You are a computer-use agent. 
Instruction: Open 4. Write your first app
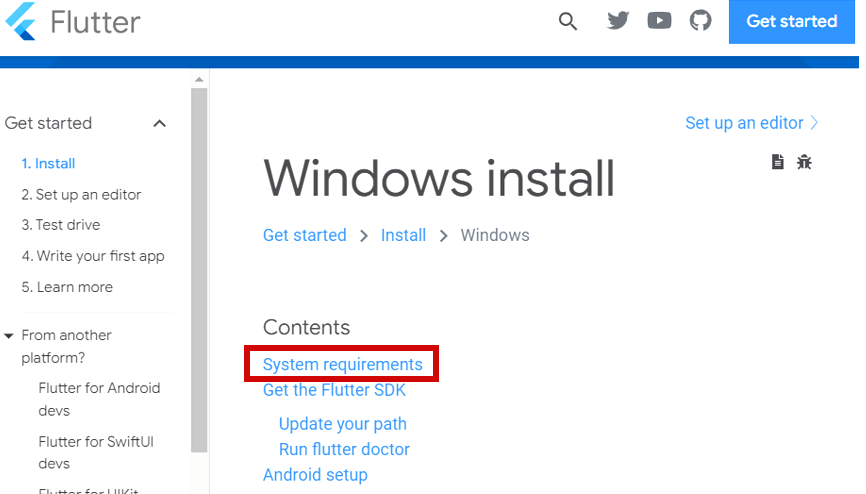pyautogui.click(x=93, y=256)
